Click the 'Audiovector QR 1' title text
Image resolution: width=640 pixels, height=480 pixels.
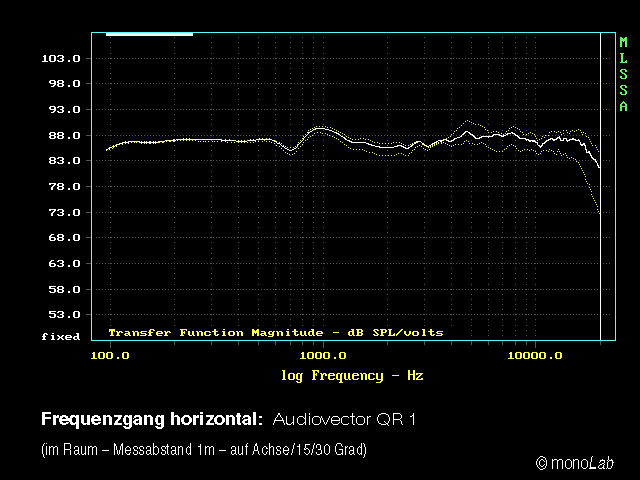tap(343, 418)
